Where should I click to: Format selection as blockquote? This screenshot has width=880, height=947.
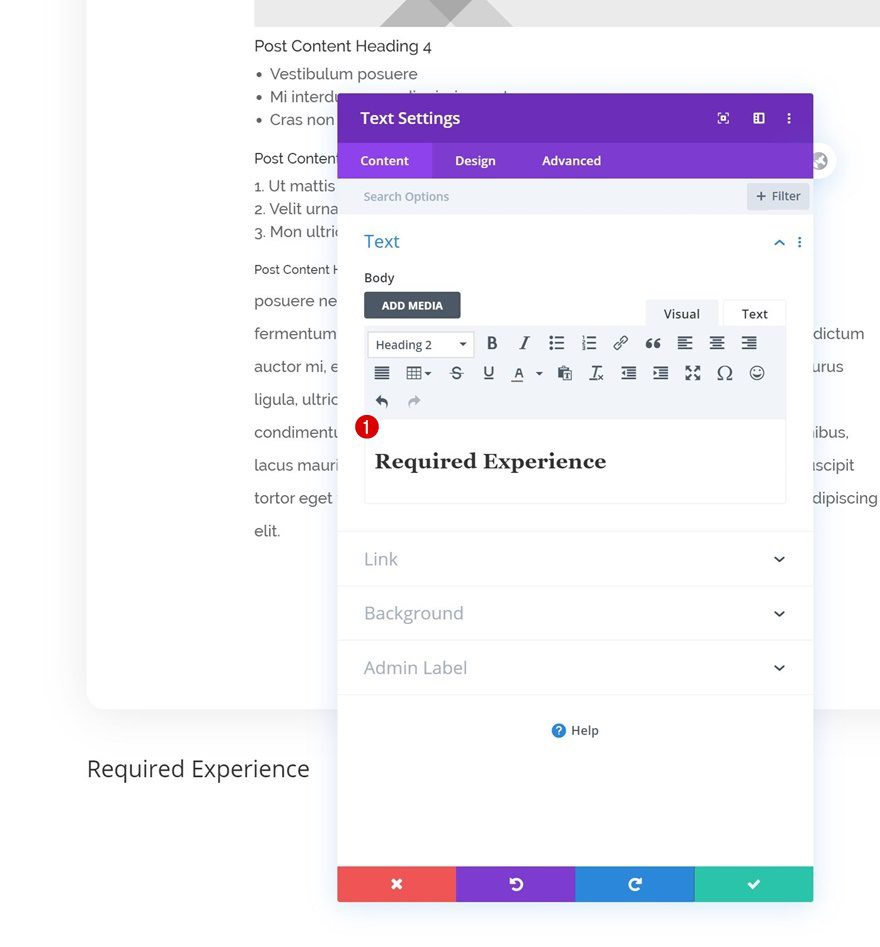652,343
